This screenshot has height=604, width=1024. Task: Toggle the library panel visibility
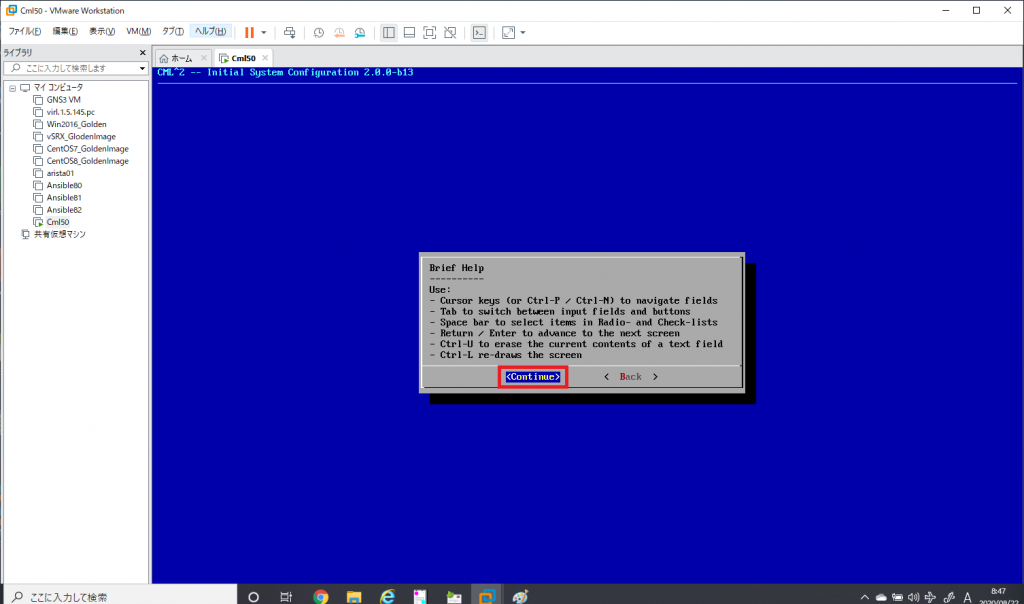click(388, 32)
